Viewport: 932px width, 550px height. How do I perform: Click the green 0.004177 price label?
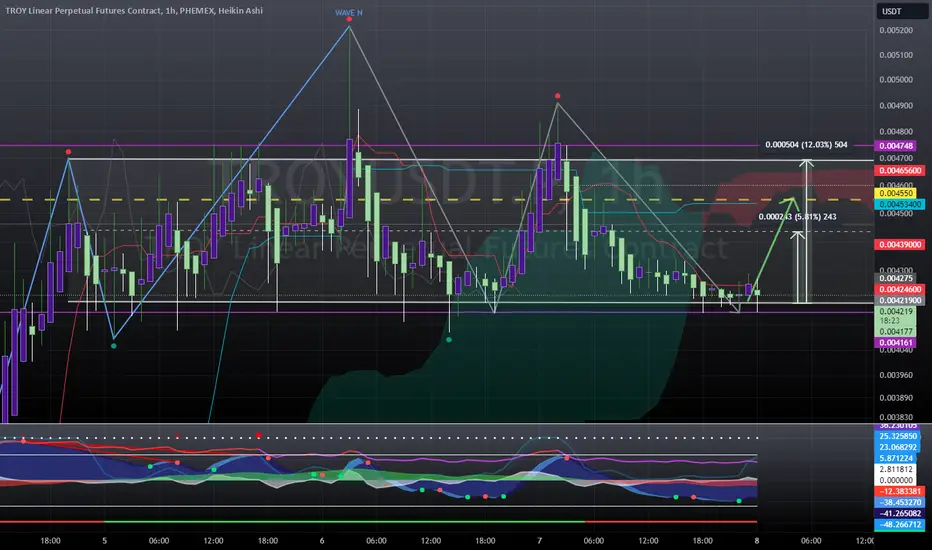click(x=896, y=332)
